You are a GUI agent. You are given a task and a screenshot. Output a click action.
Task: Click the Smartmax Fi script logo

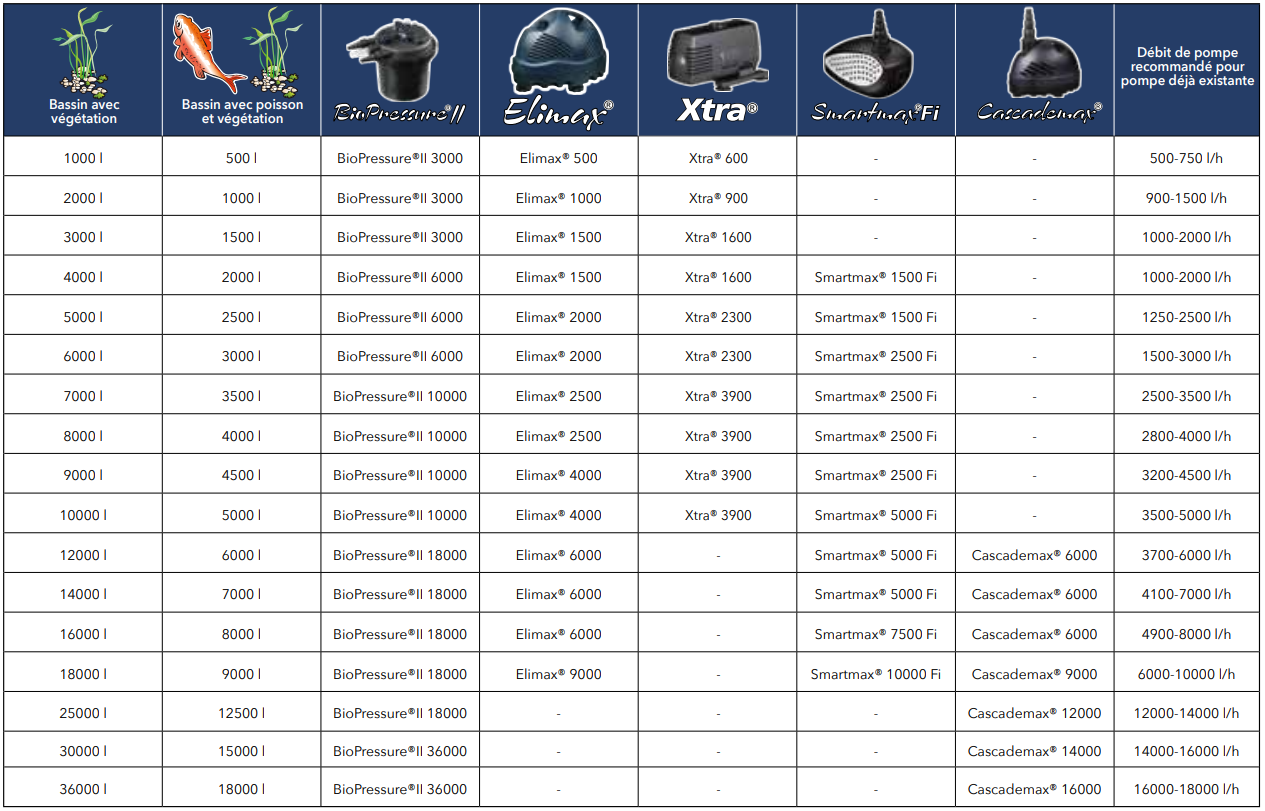pos(876,112)
